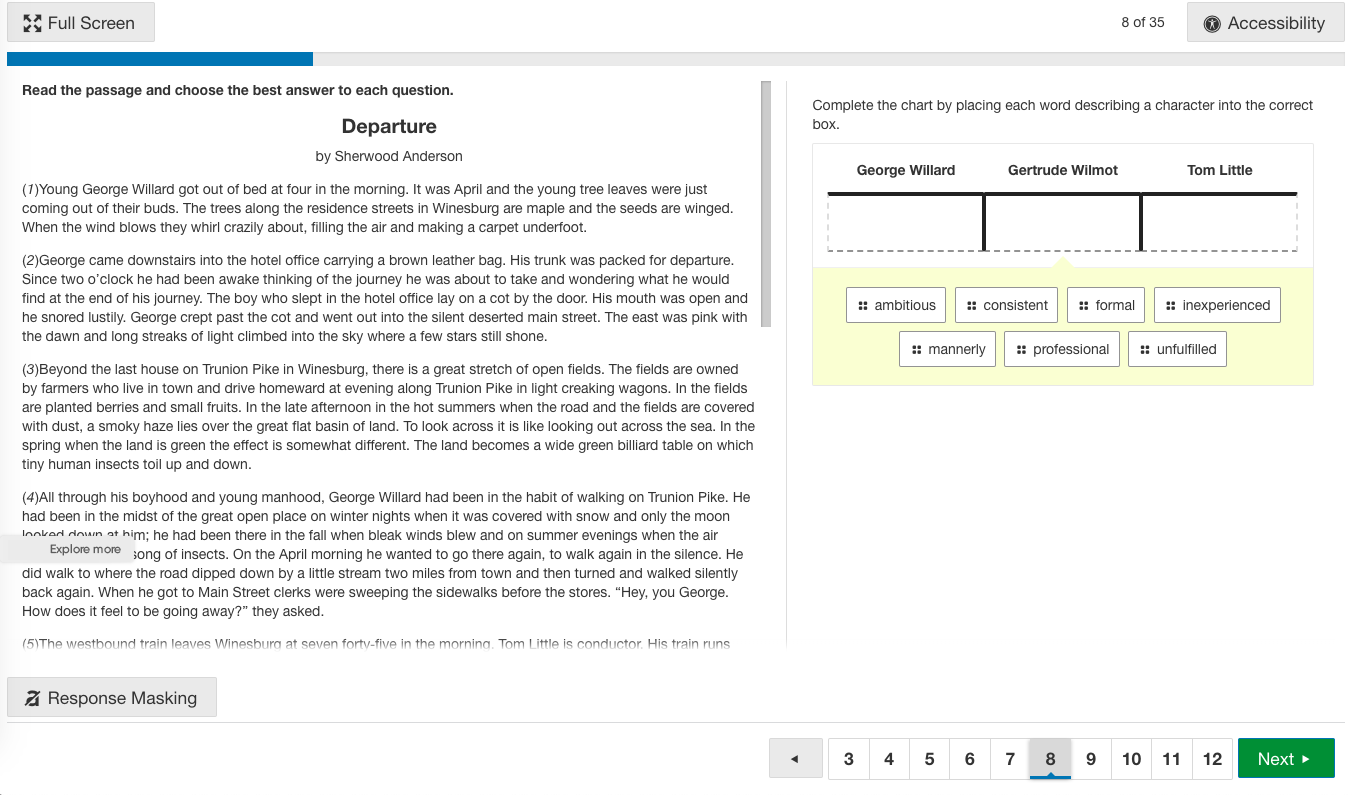The image size is (1352, 795).
Task: Click the drag handle on the inexperienced chip
Action: (1171, 306)
